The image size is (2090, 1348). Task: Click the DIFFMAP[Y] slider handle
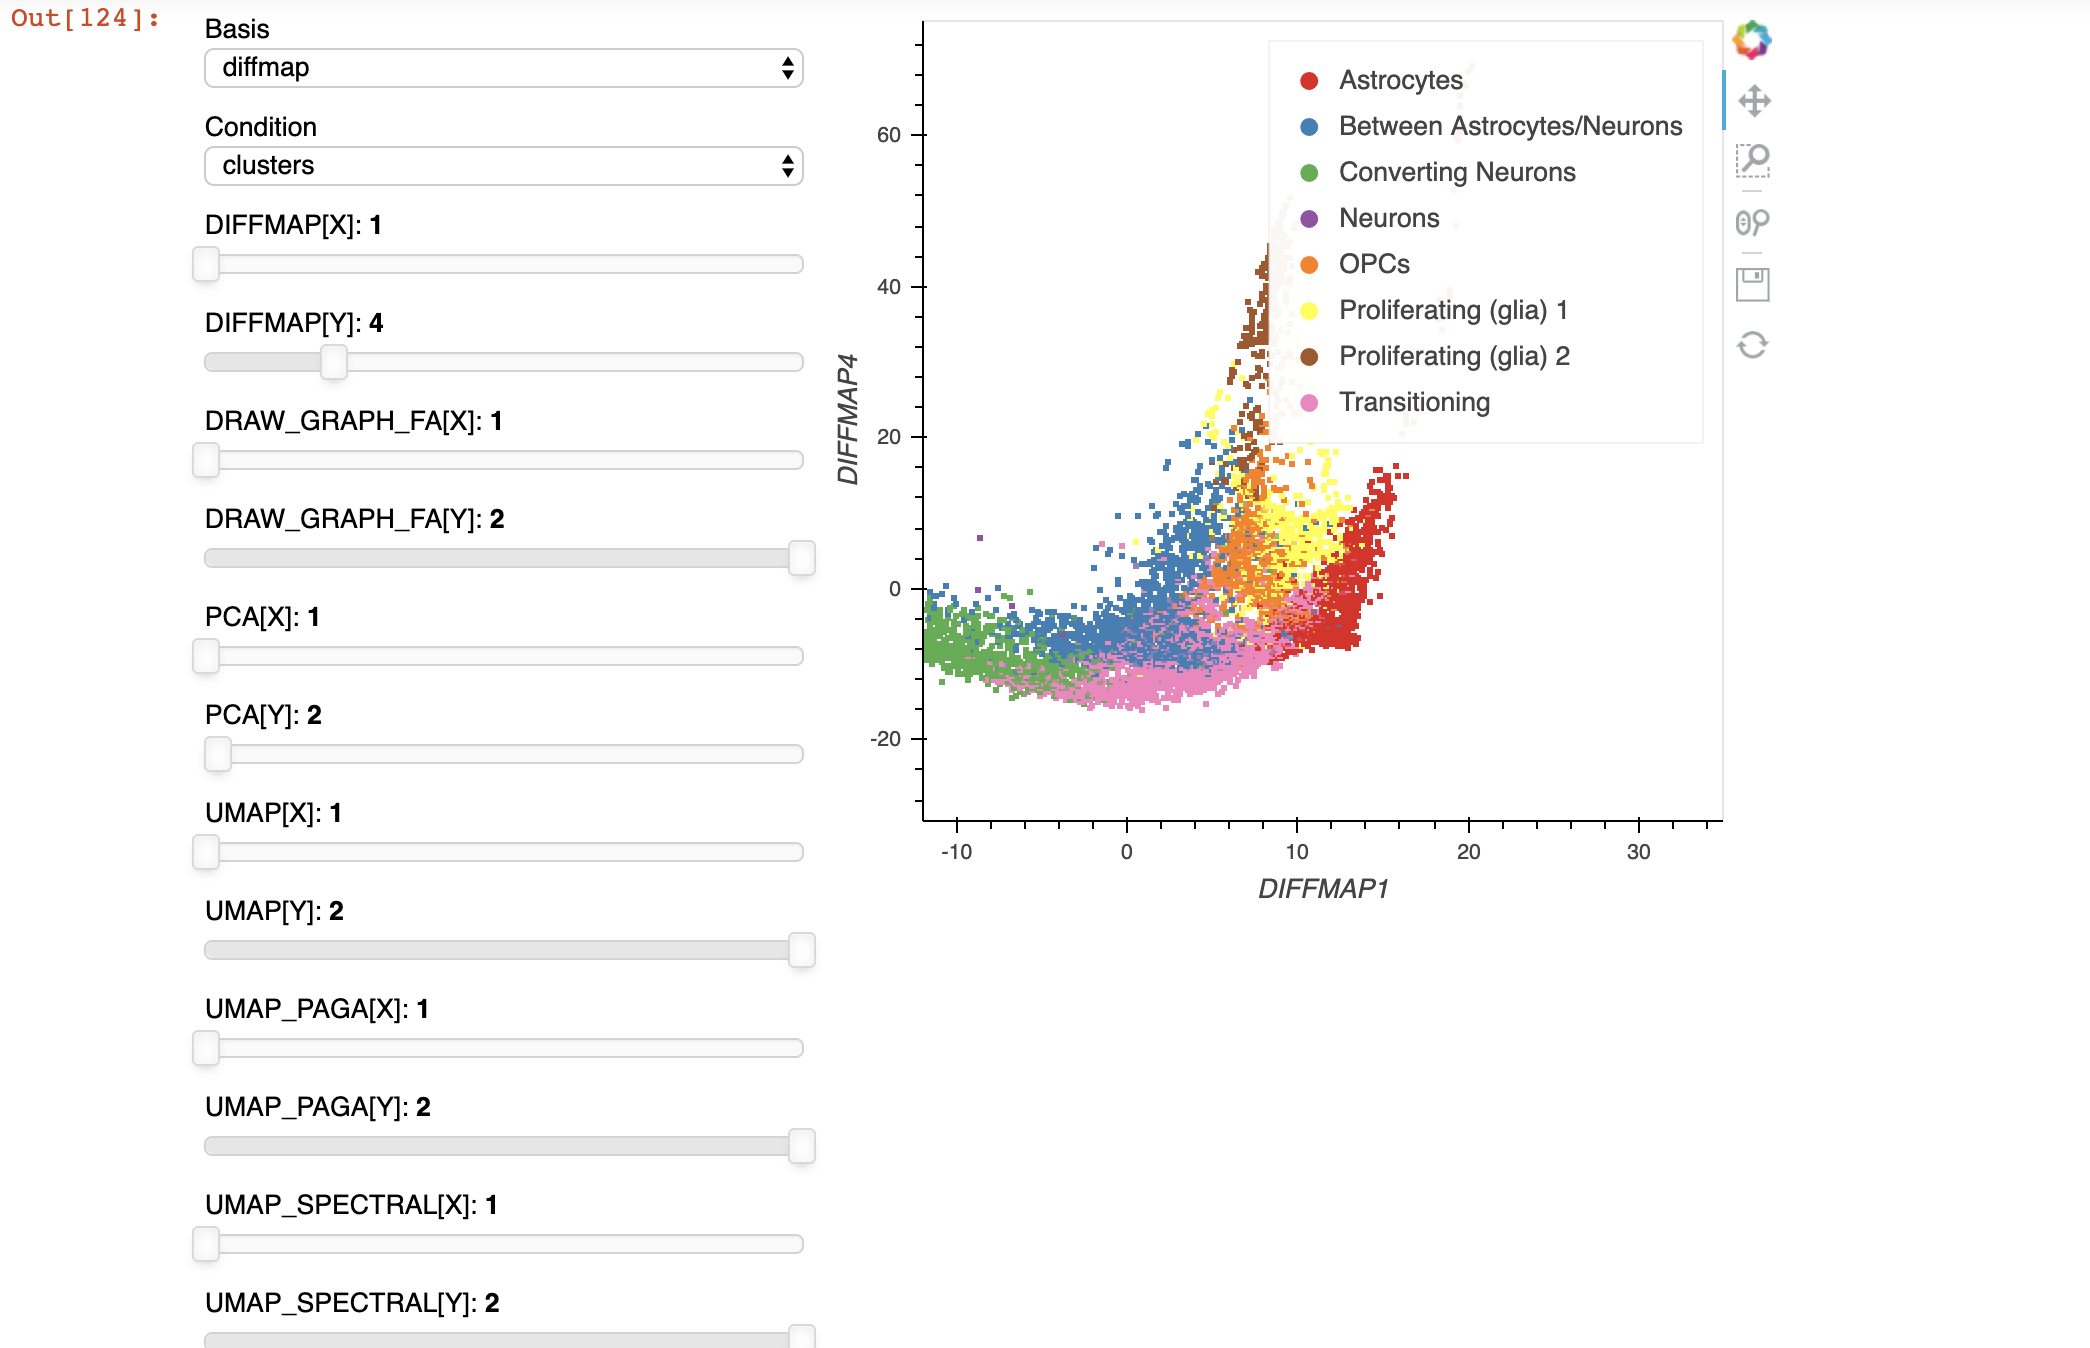pyautogui.click(x=334, y=362)
